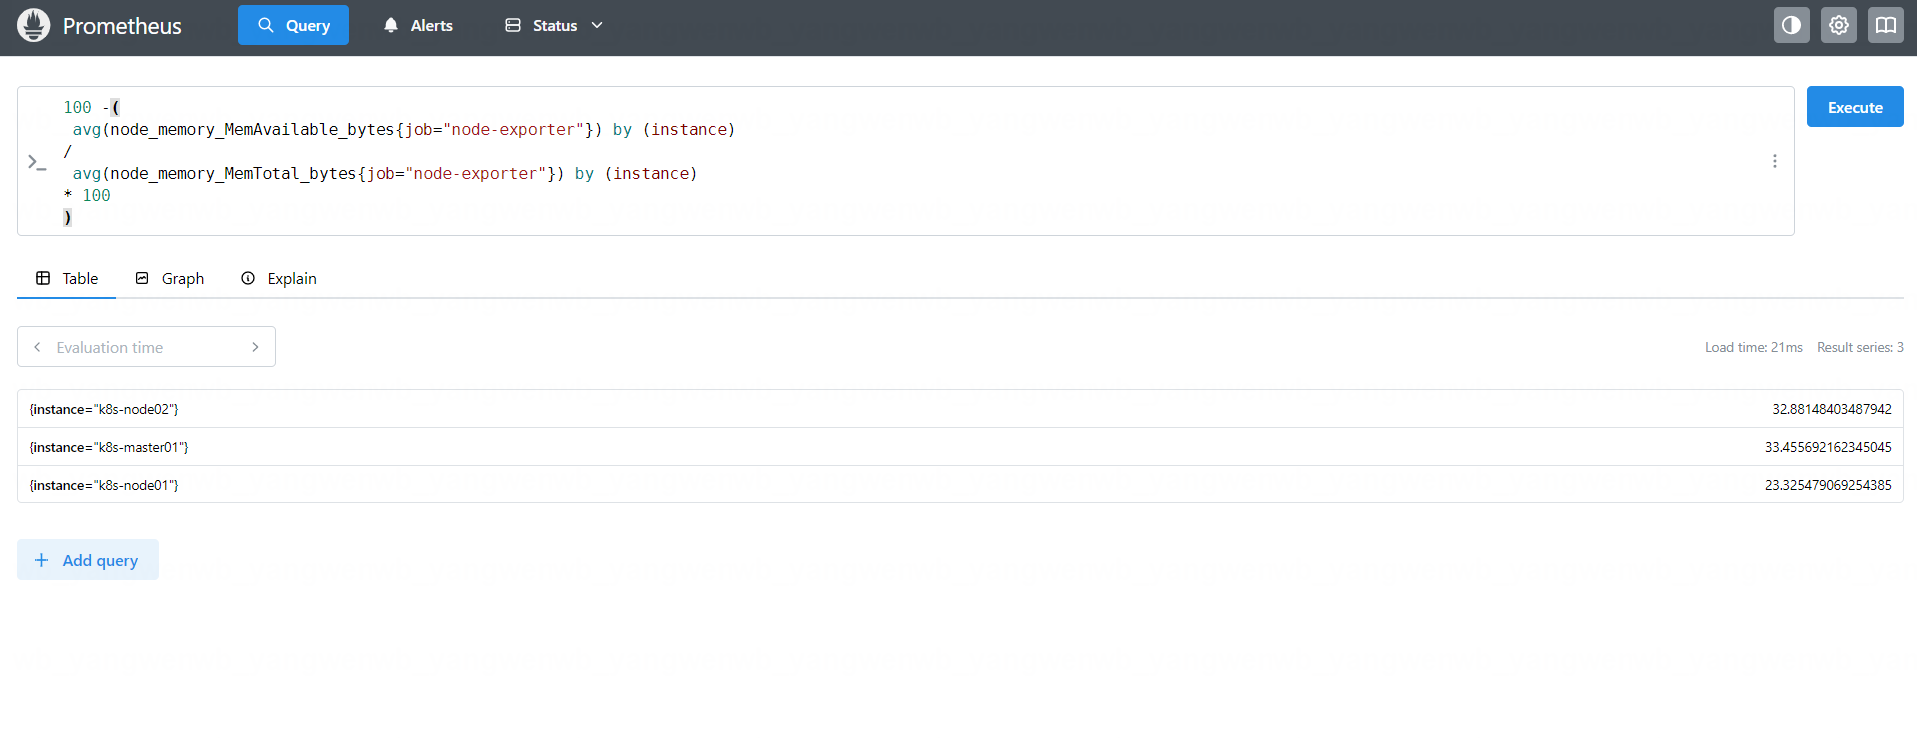1917x738 pixels.
Task: Select the Table tab
Action: [x=67, y=278]
